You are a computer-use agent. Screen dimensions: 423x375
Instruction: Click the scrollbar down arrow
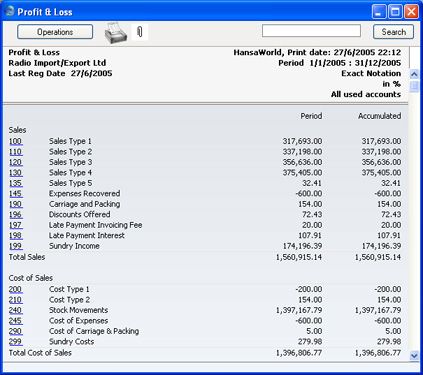coord(414,356)
